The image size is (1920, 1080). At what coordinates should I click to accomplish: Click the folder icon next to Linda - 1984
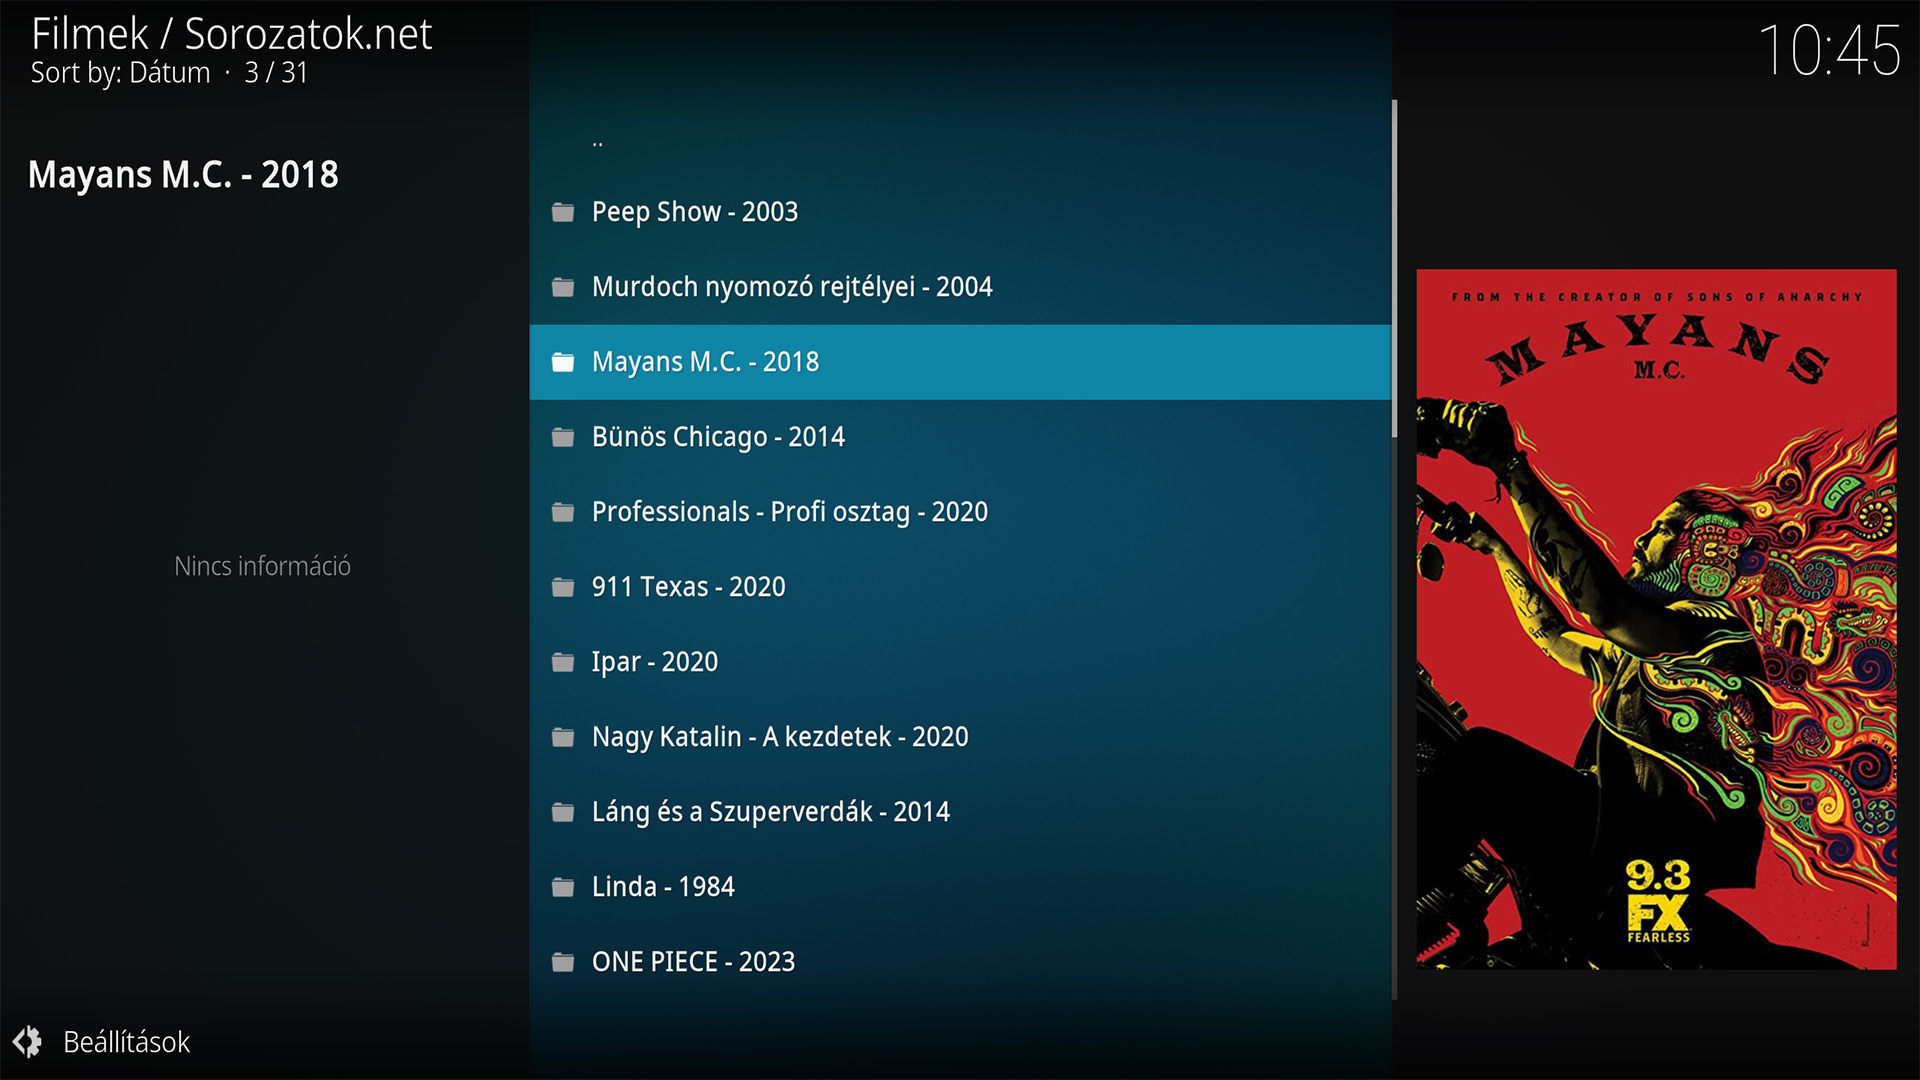point(563,887)
